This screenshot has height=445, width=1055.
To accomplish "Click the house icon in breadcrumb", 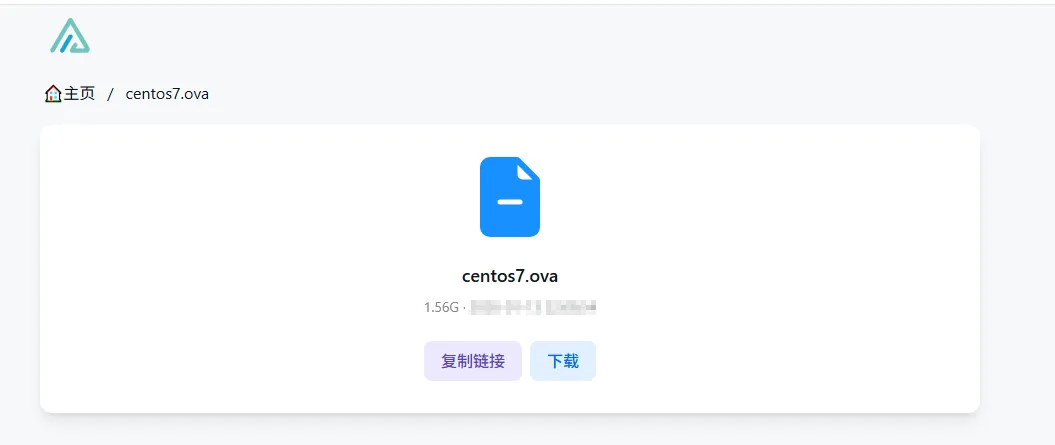I will pos(53,94).
